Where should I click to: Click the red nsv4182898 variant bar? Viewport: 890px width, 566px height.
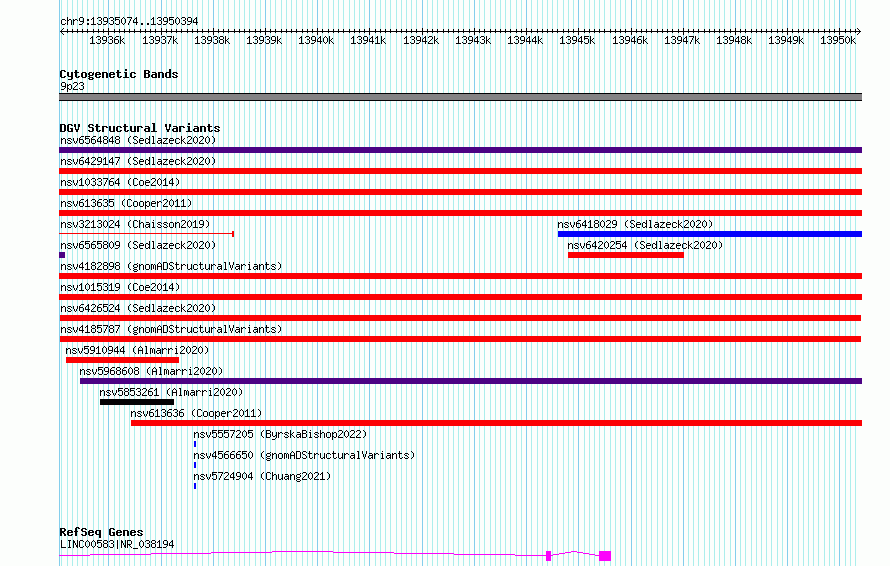460,276
